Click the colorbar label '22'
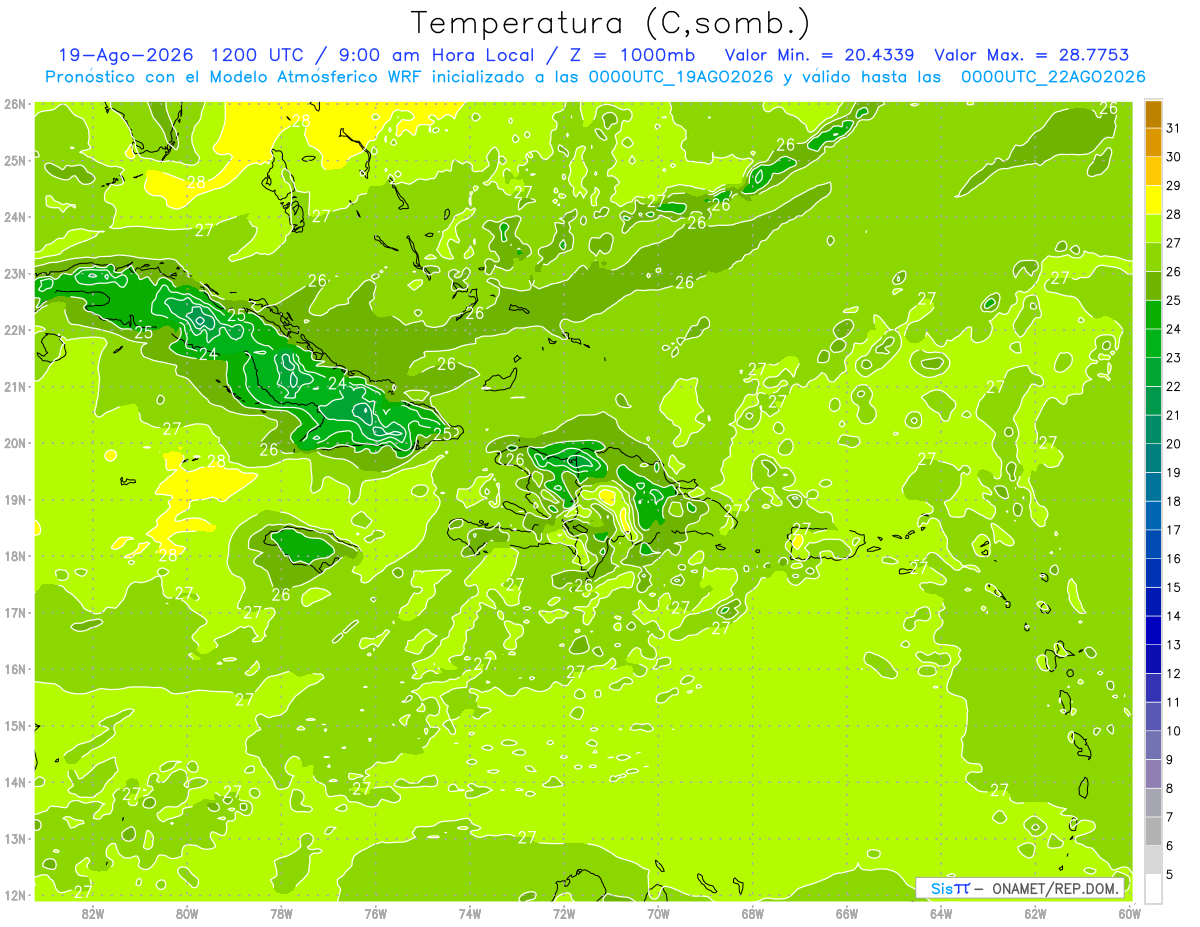The width and height of the screenshot is (1200, 927). point(1174,387)
